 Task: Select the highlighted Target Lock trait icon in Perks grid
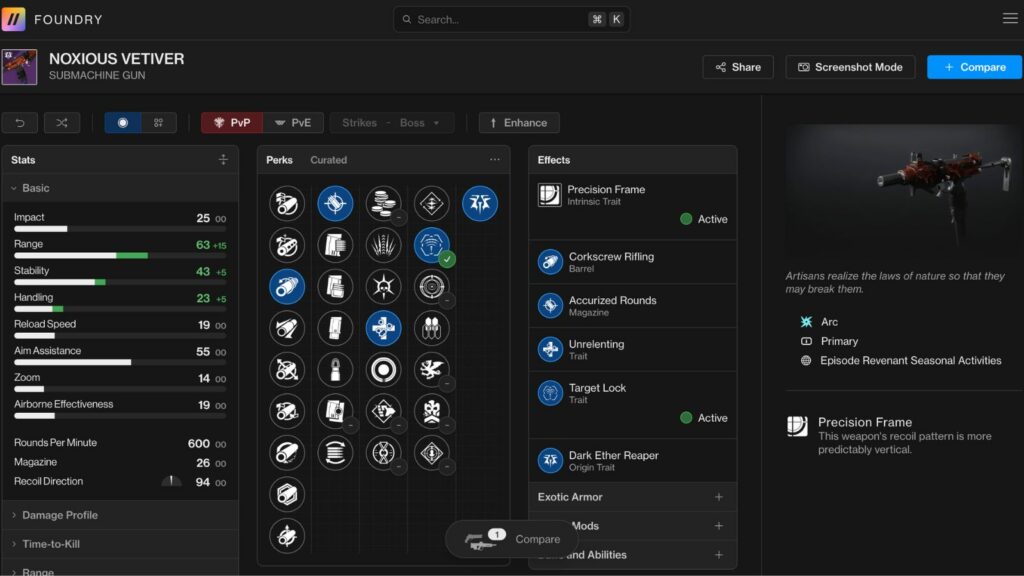pos(432,245)
